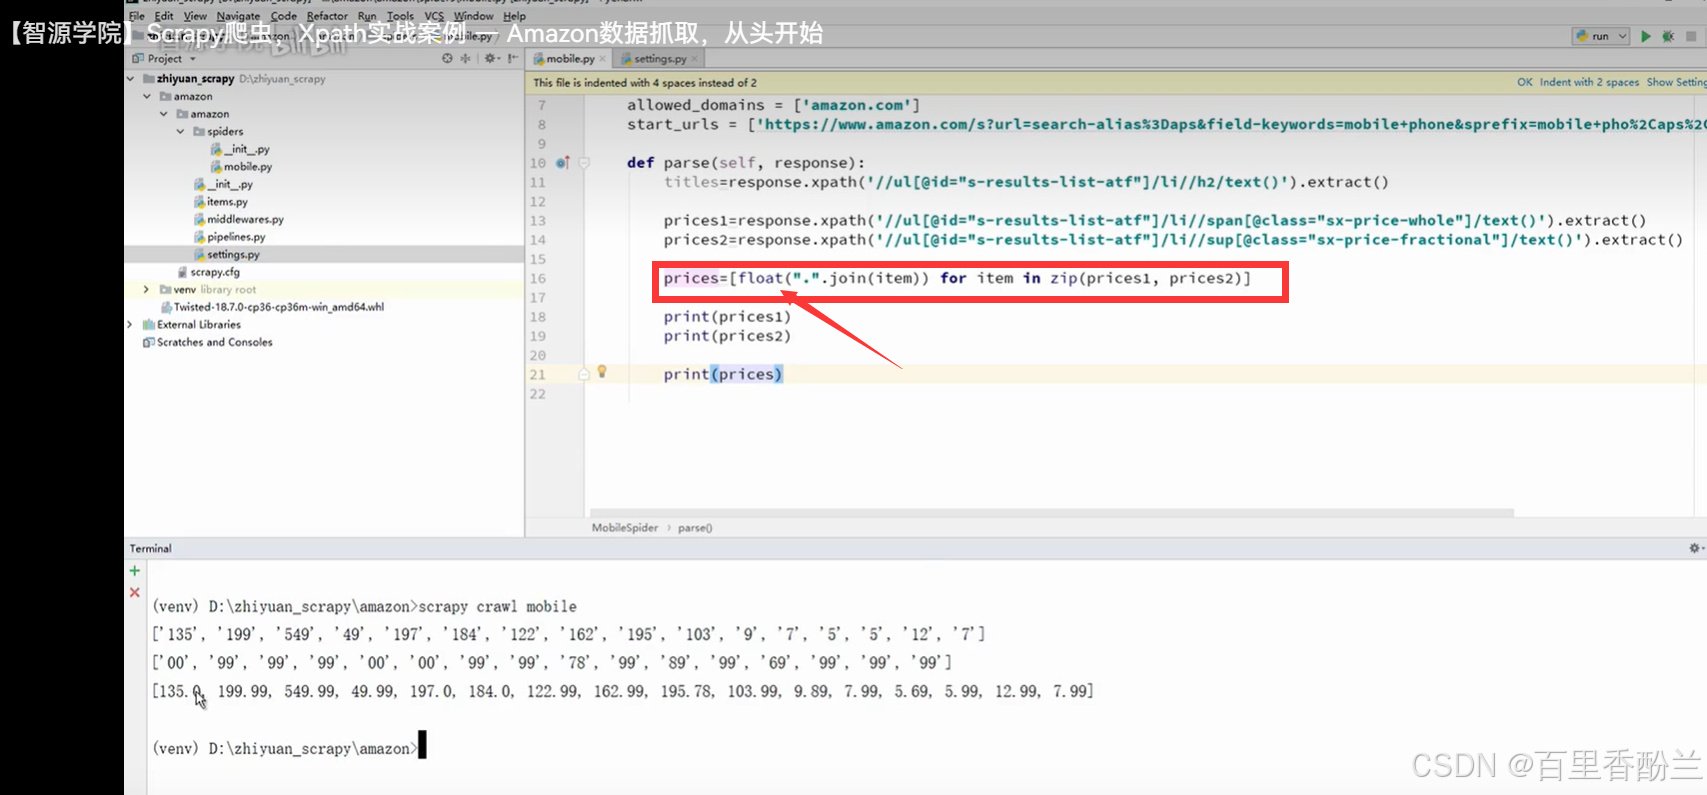
Task: Open the File menu
Action: [x=137, y=16]
